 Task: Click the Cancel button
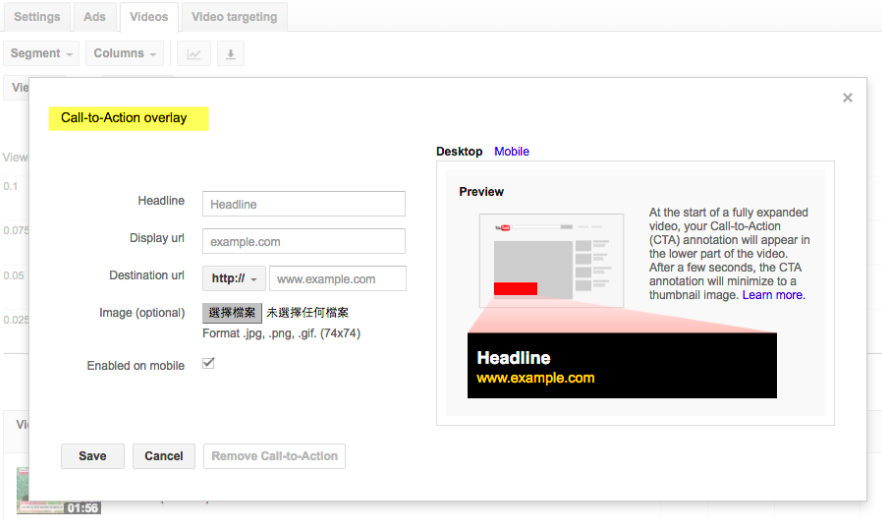coord(163,456)
